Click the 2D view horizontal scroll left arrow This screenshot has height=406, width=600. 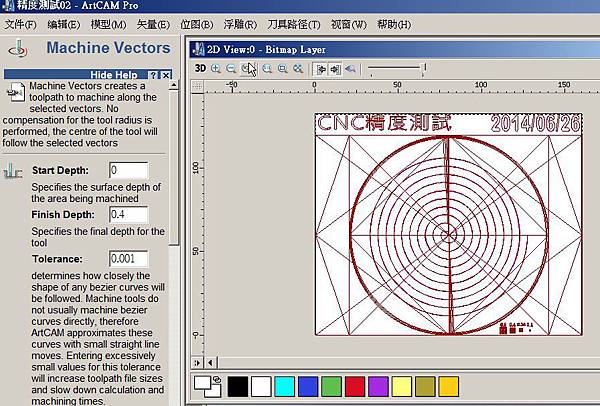[x=210, y=362]
